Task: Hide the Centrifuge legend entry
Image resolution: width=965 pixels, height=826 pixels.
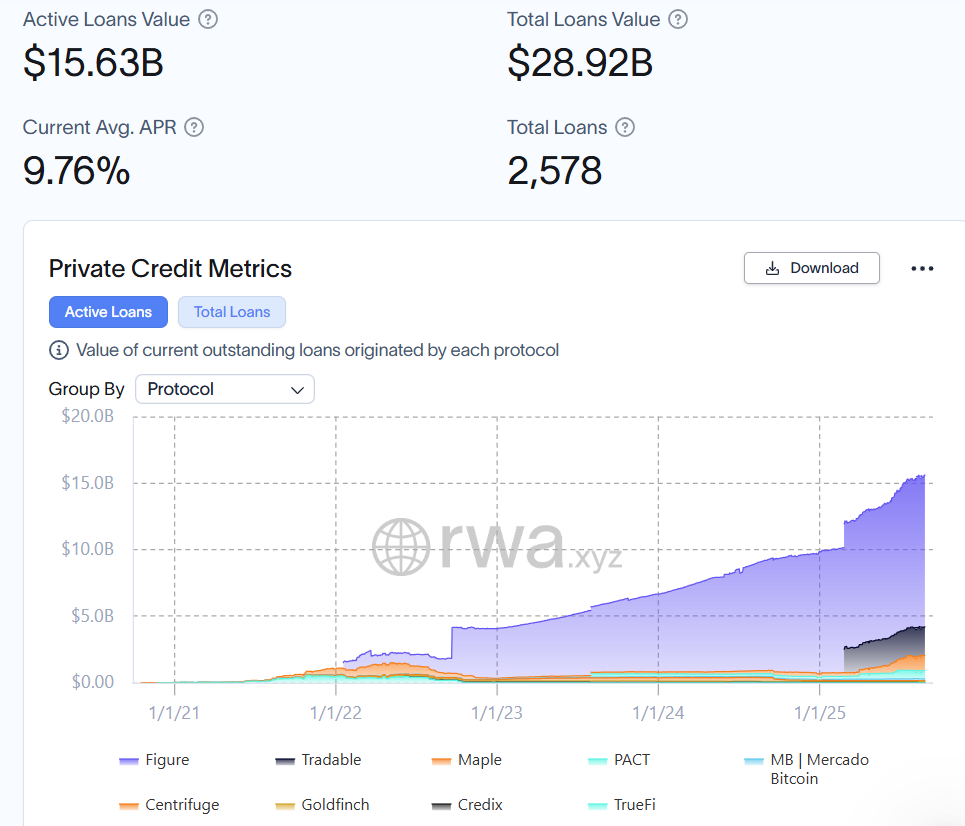Action: pos(180,804)
